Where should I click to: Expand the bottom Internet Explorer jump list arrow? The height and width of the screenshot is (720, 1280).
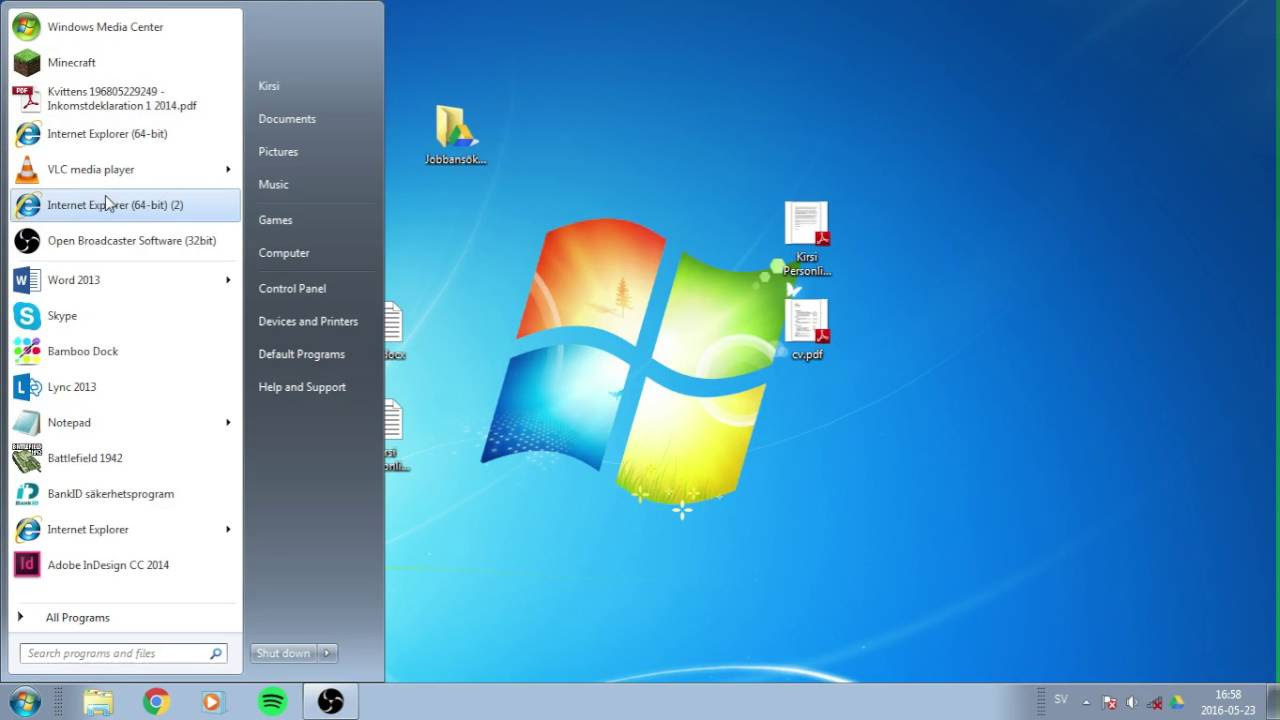pyautogui.click(x=228, y=529)
